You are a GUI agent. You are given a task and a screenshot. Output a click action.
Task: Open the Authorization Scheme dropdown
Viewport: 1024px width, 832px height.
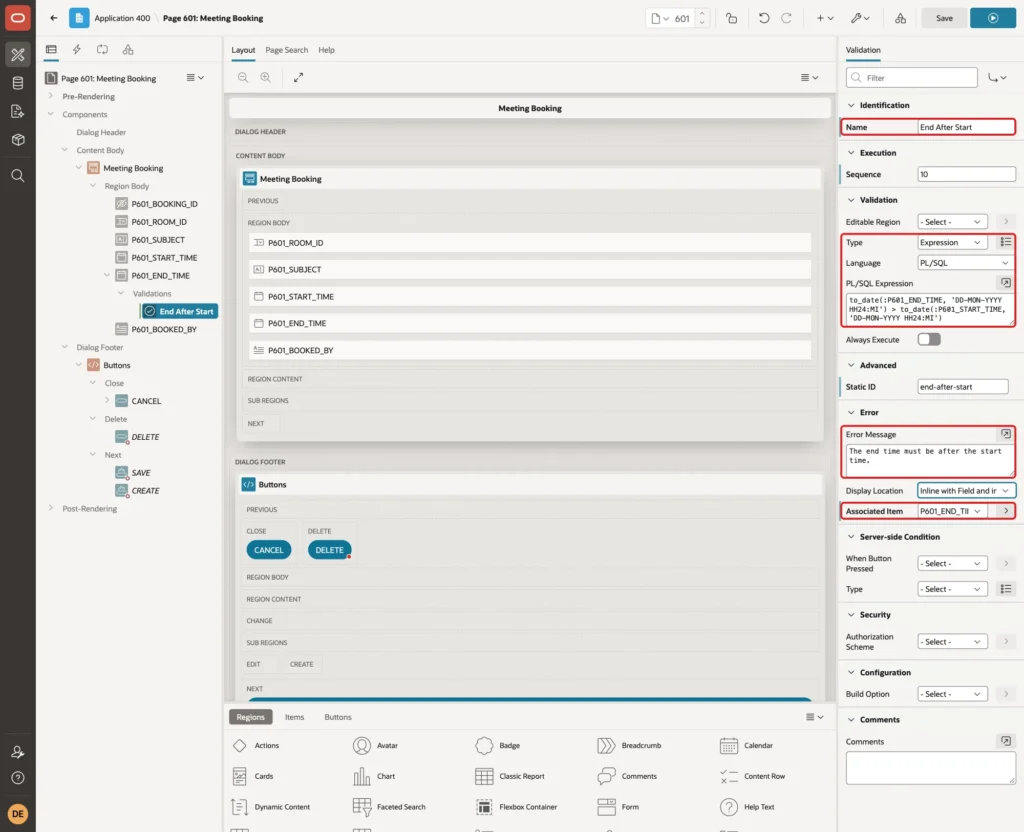pyautogui.click(x=952, y=642)
